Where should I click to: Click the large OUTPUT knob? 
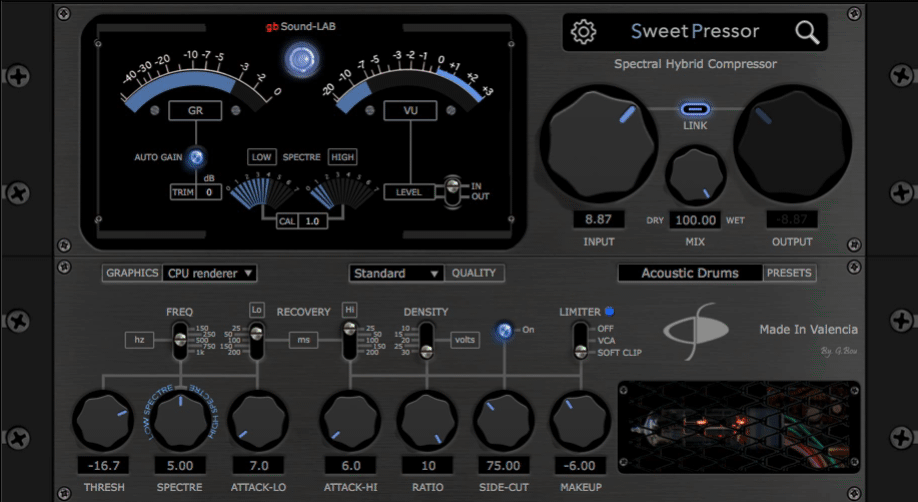coord(792,144)
